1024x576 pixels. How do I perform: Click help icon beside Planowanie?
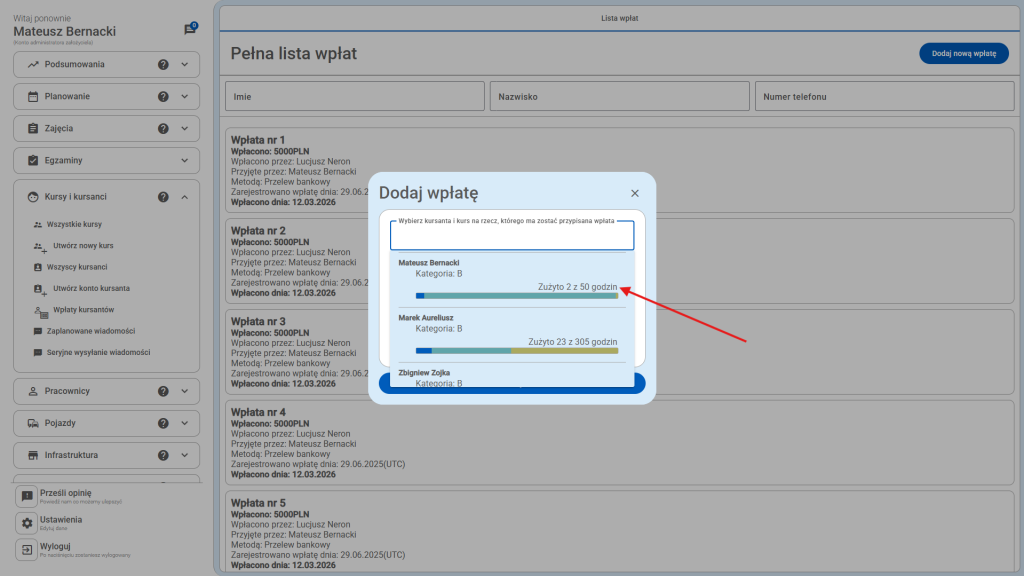point(163,97)
